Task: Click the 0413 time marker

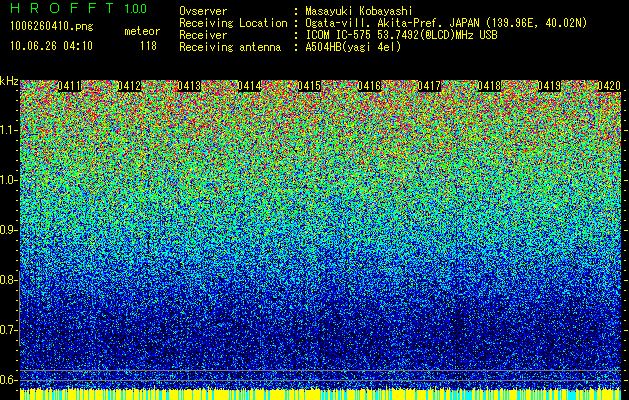Action: (189, 86)
